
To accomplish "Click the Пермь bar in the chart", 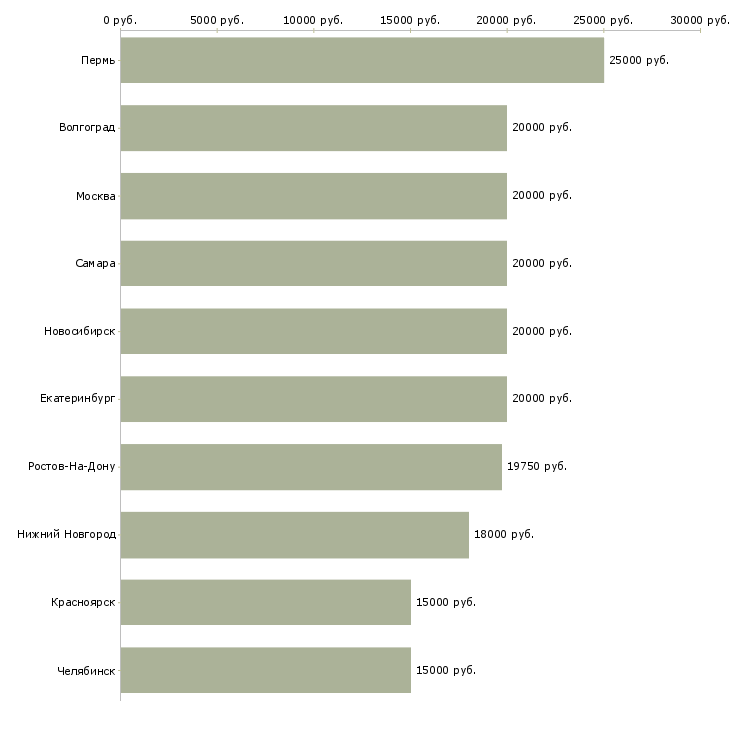I will 362,60.
